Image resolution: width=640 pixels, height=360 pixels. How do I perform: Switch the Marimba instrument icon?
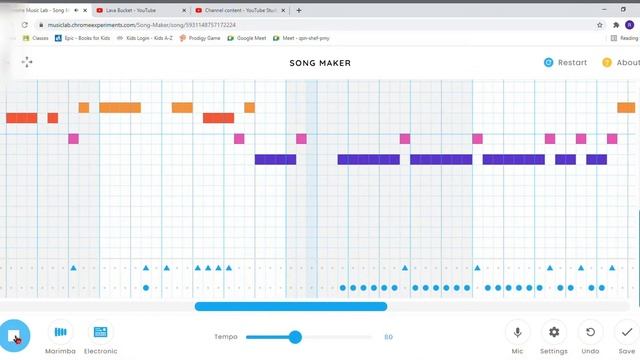click(60, 332)
